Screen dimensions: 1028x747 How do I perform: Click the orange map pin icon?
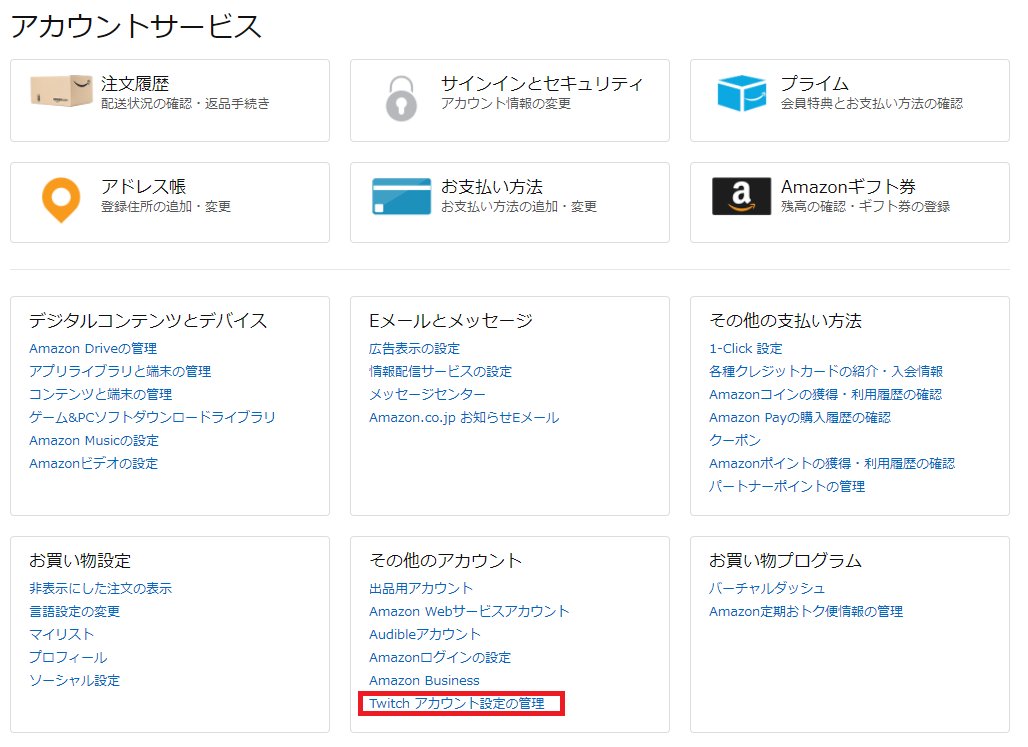pos(61,199)
